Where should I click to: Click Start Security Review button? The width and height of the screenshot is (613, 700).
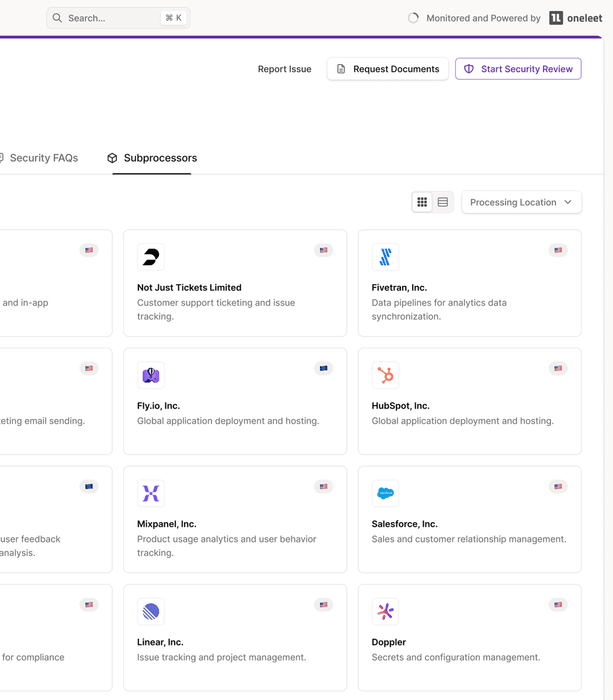click(518, 69)
